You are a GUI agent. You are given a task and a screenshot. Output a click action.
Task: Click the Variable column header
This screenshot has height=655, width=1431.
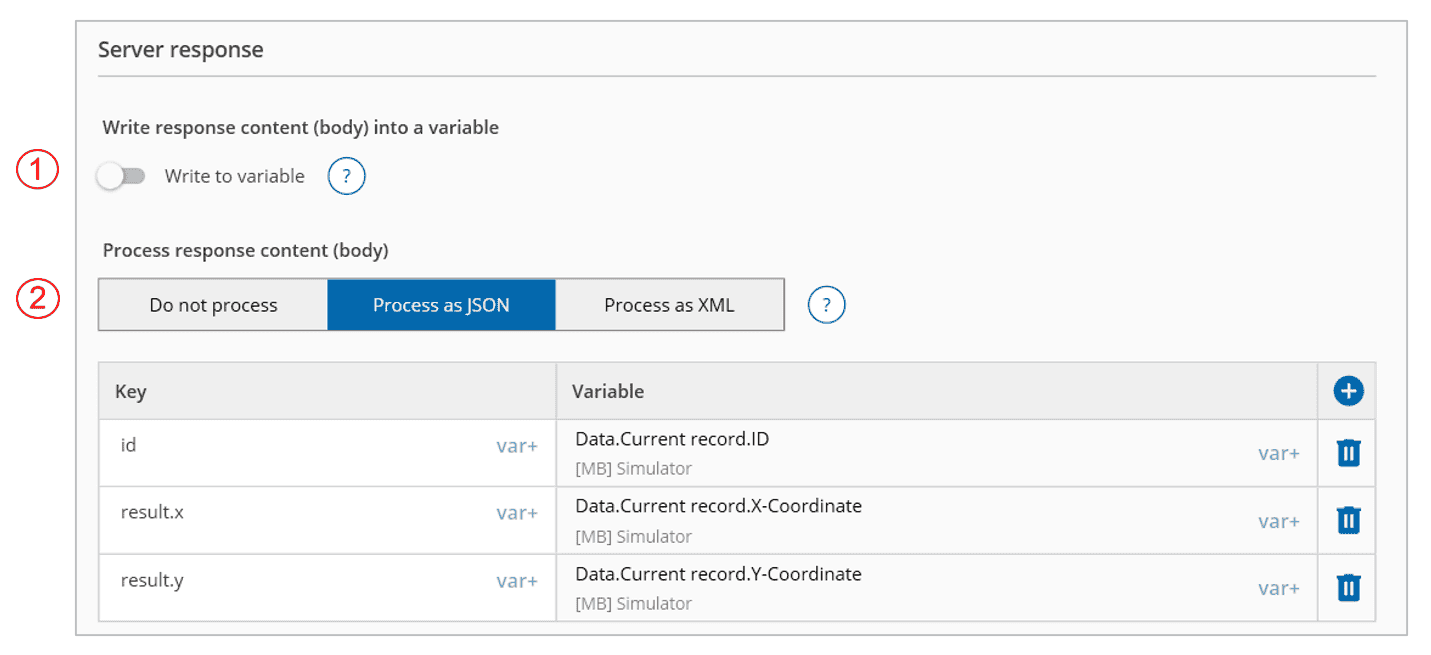(937, 391)
